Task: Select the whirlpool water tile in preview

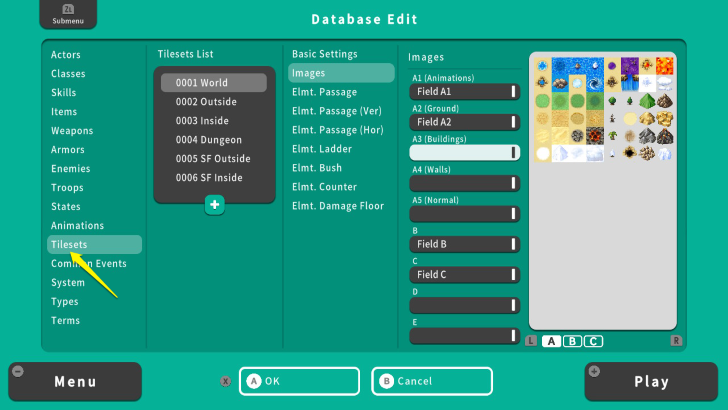Action: [x=595, y=84]
